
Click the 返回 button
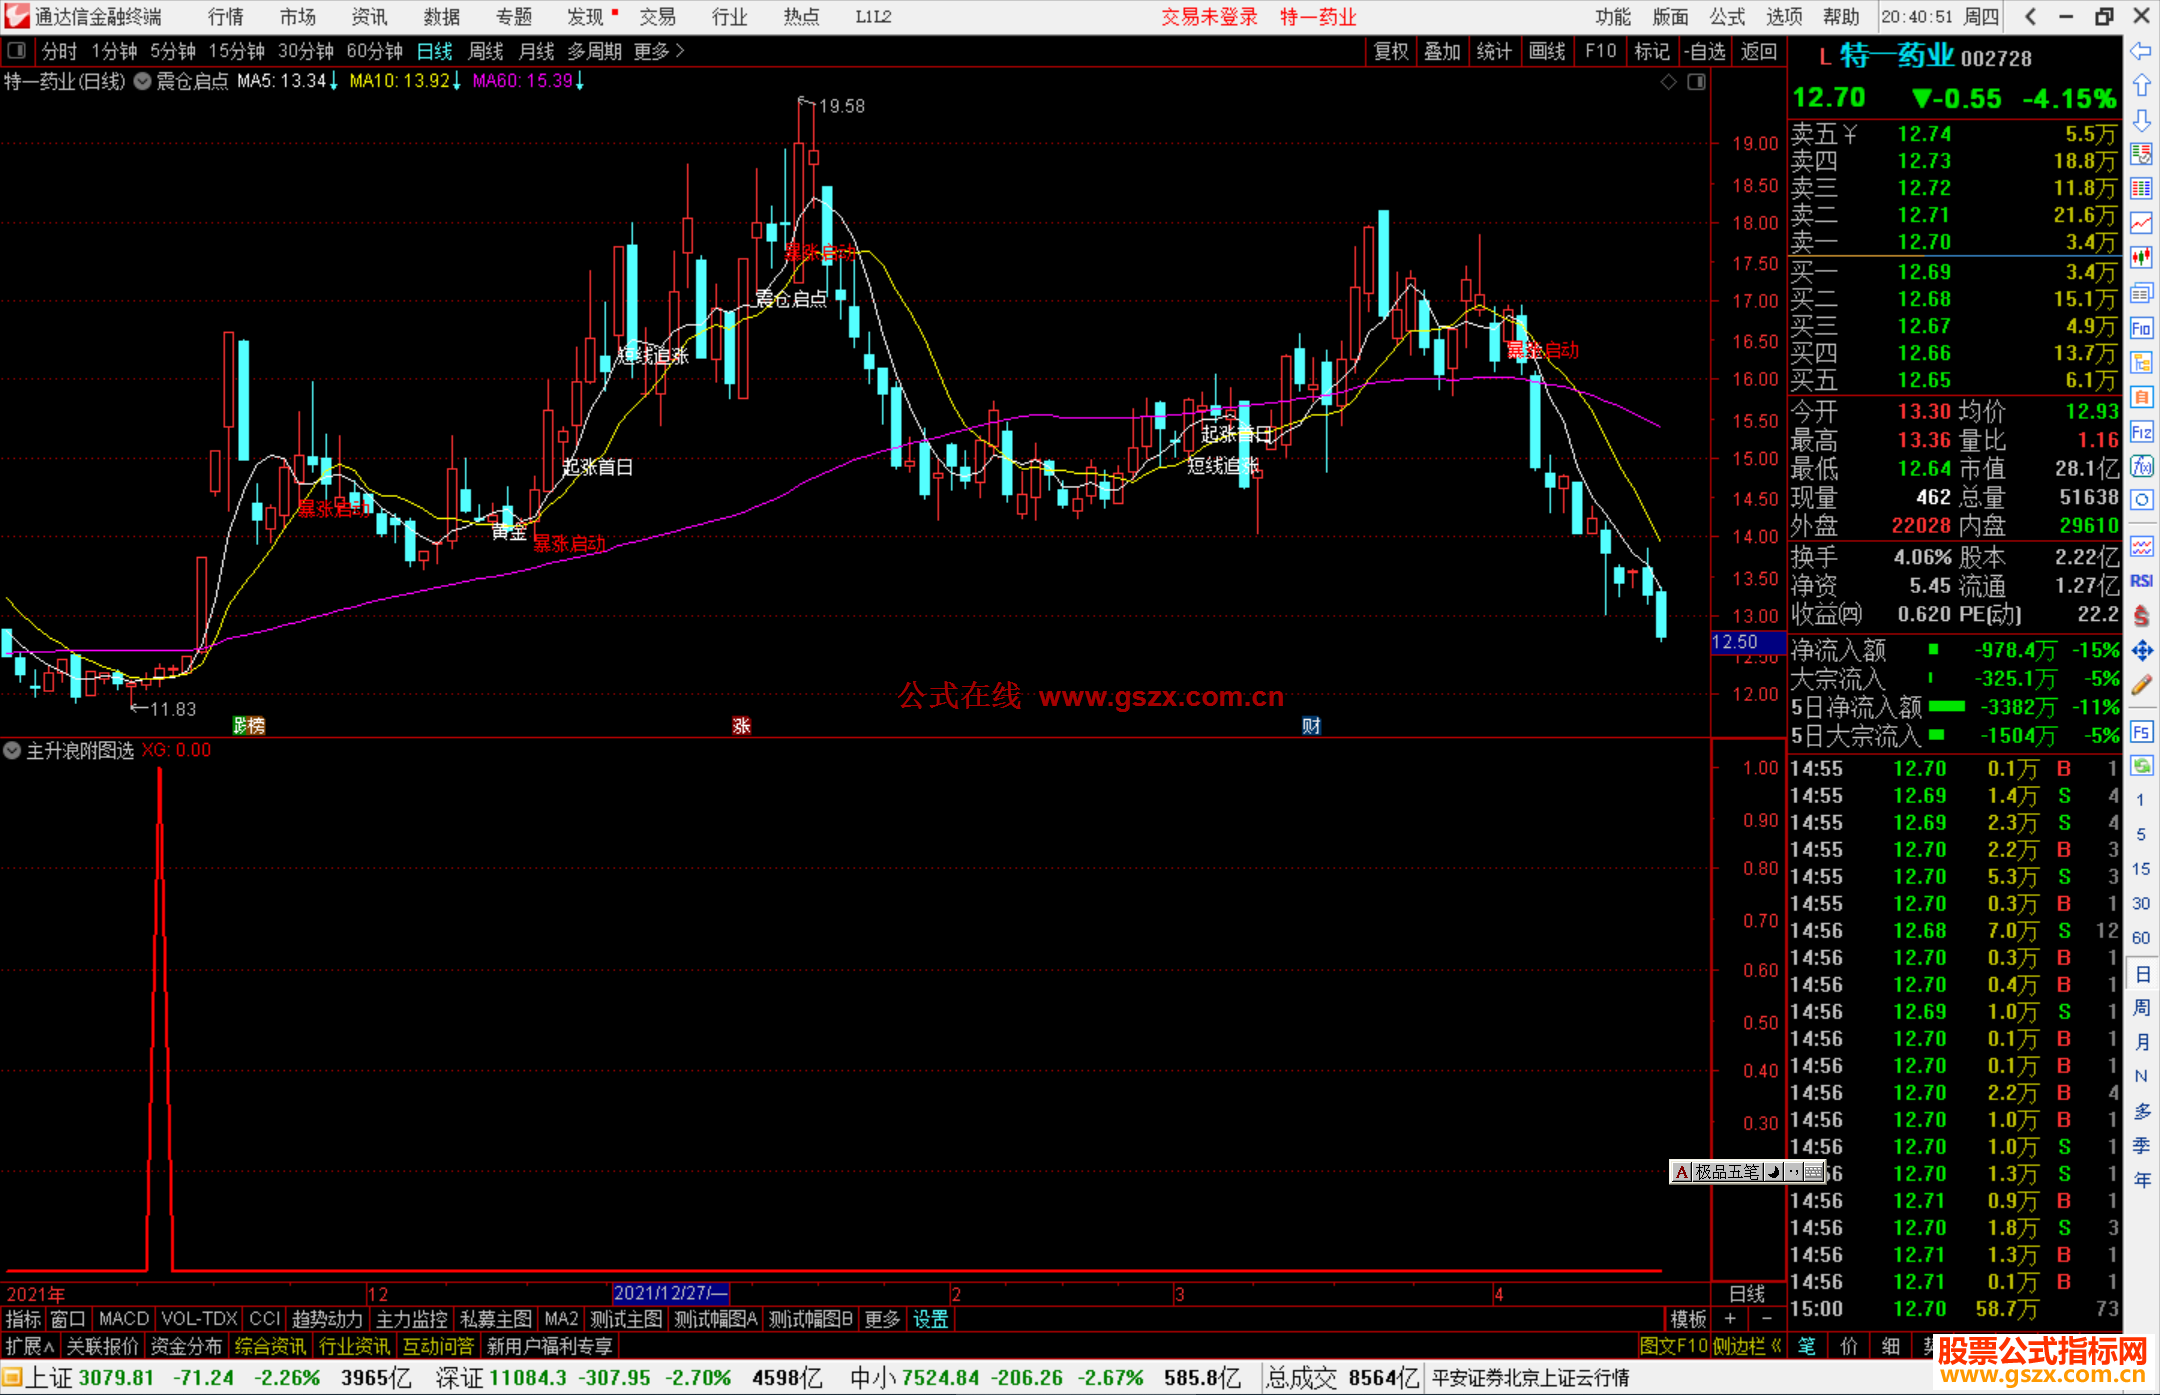click(1759, 51)
